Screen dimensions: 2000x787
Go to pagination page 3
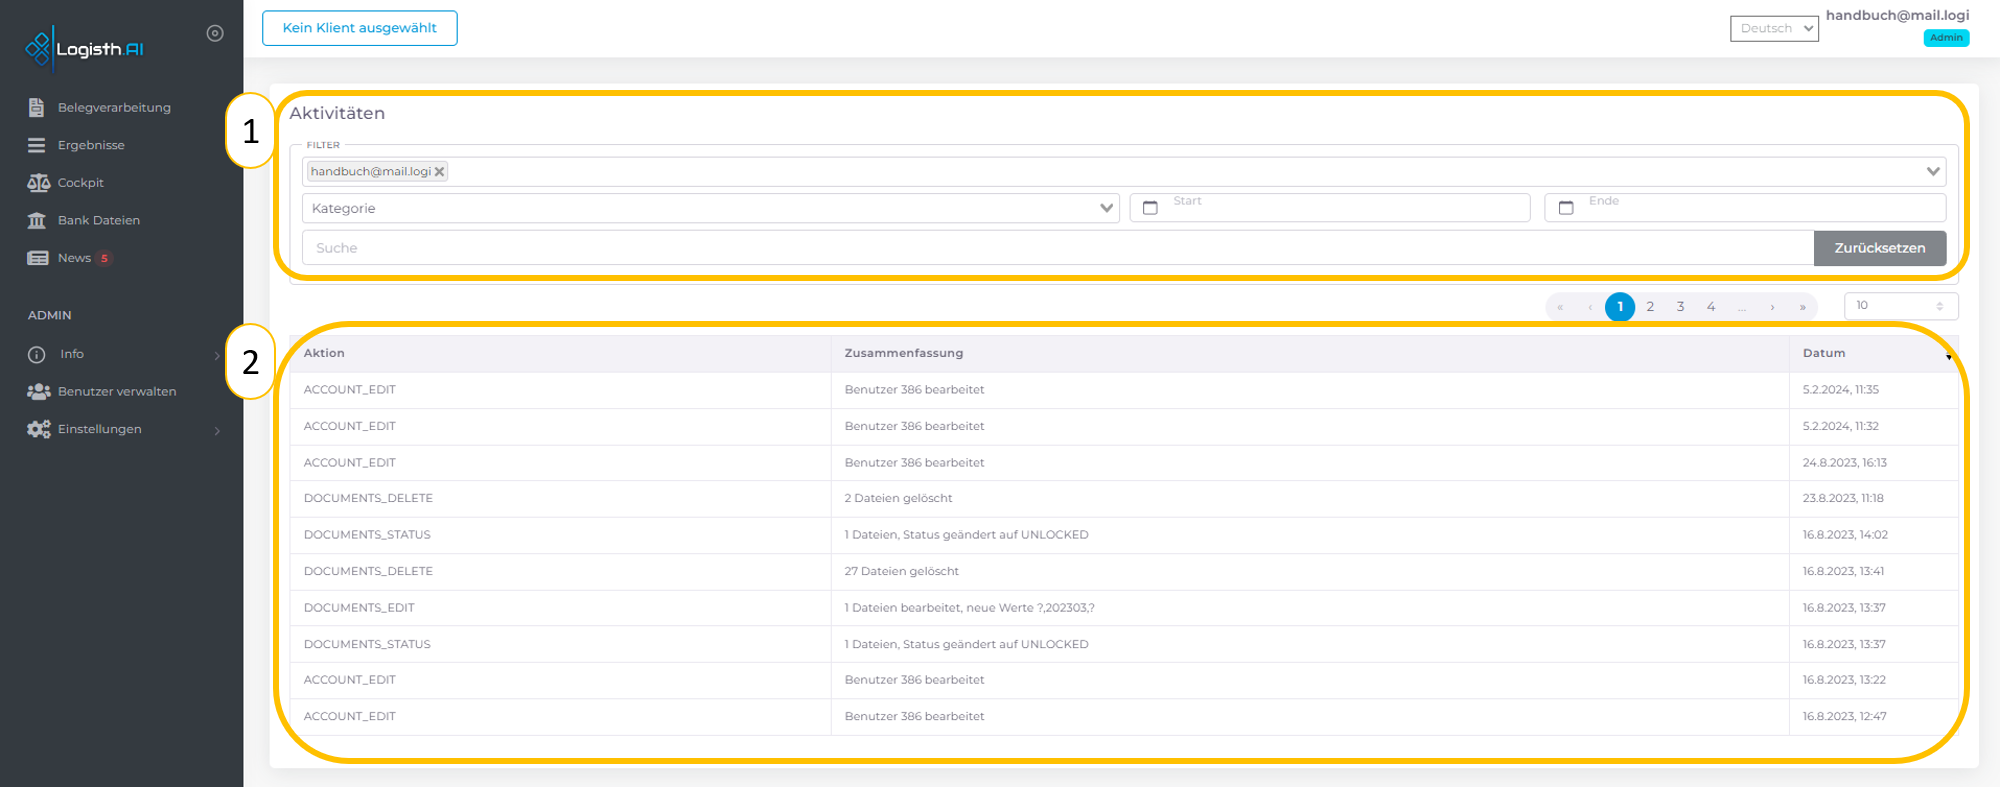[x=1681, y=307]
